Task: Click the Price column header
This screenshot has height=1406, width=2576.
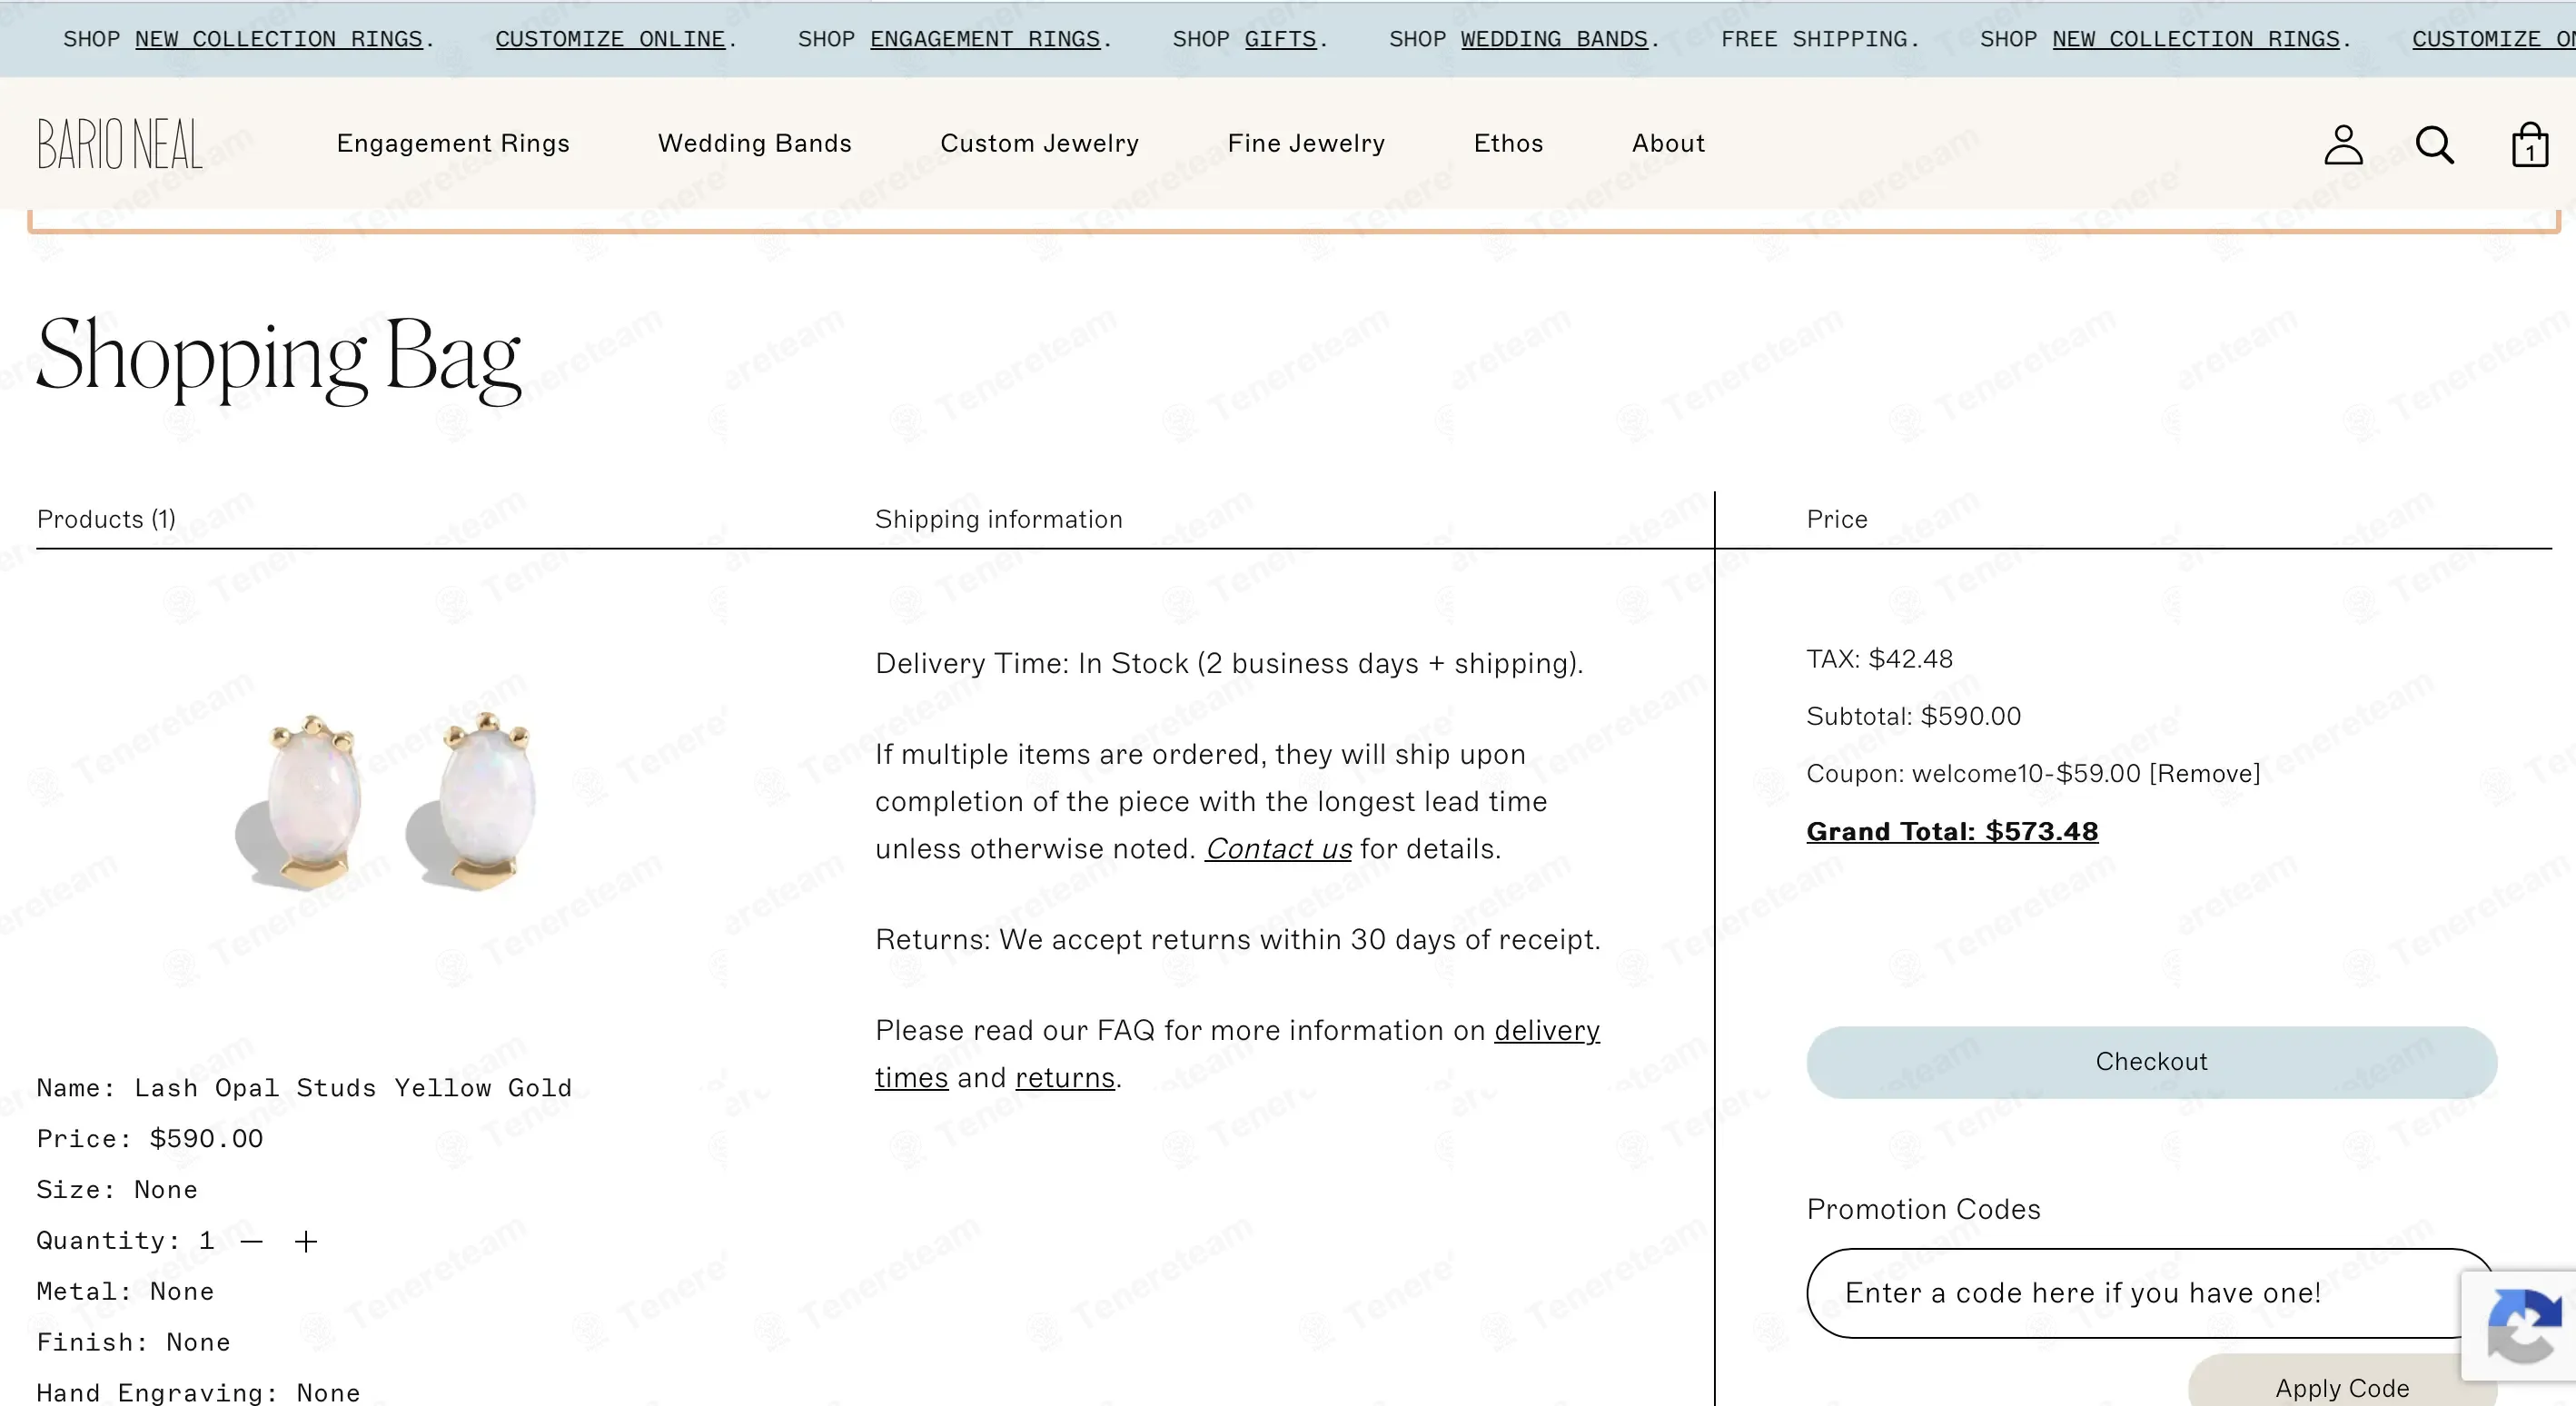Action: point(1836,519)
